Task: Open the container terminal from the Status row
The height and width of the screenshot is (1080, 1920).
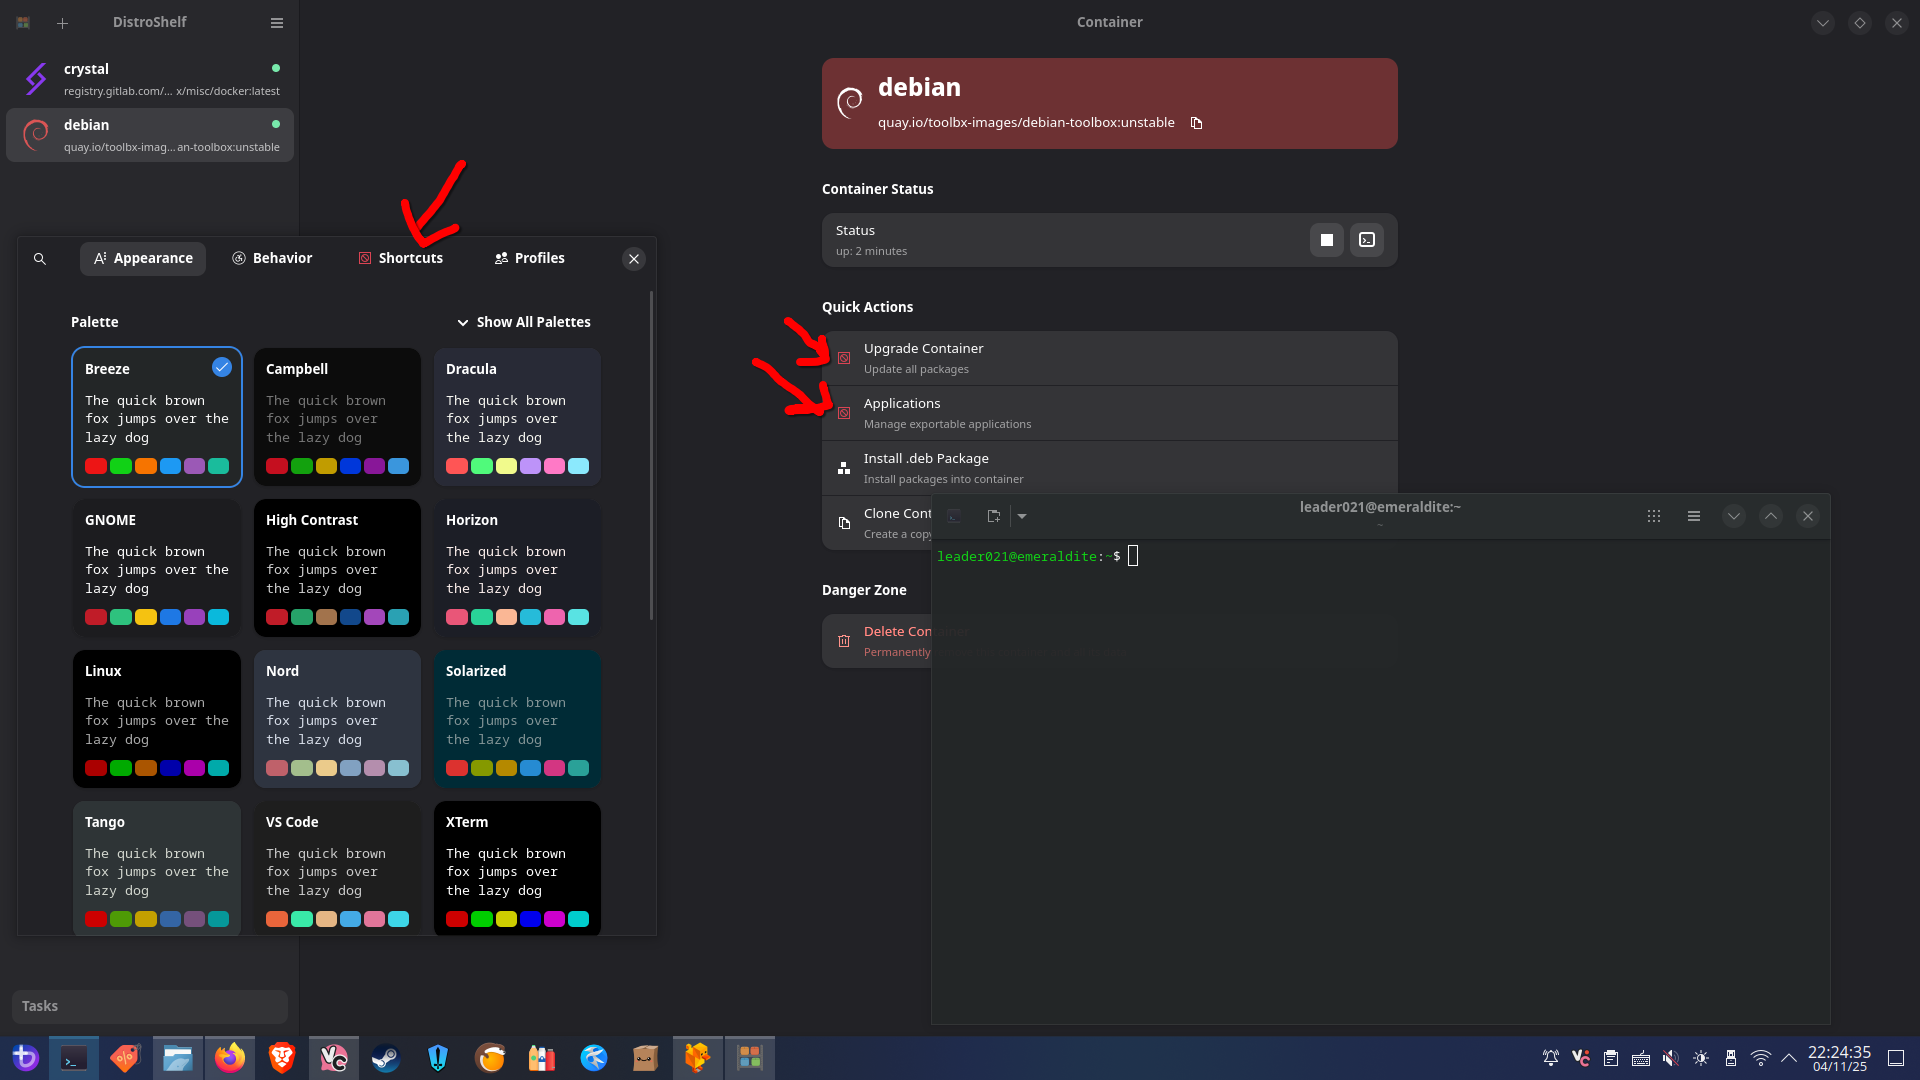Action: (x=1366, y=240)
